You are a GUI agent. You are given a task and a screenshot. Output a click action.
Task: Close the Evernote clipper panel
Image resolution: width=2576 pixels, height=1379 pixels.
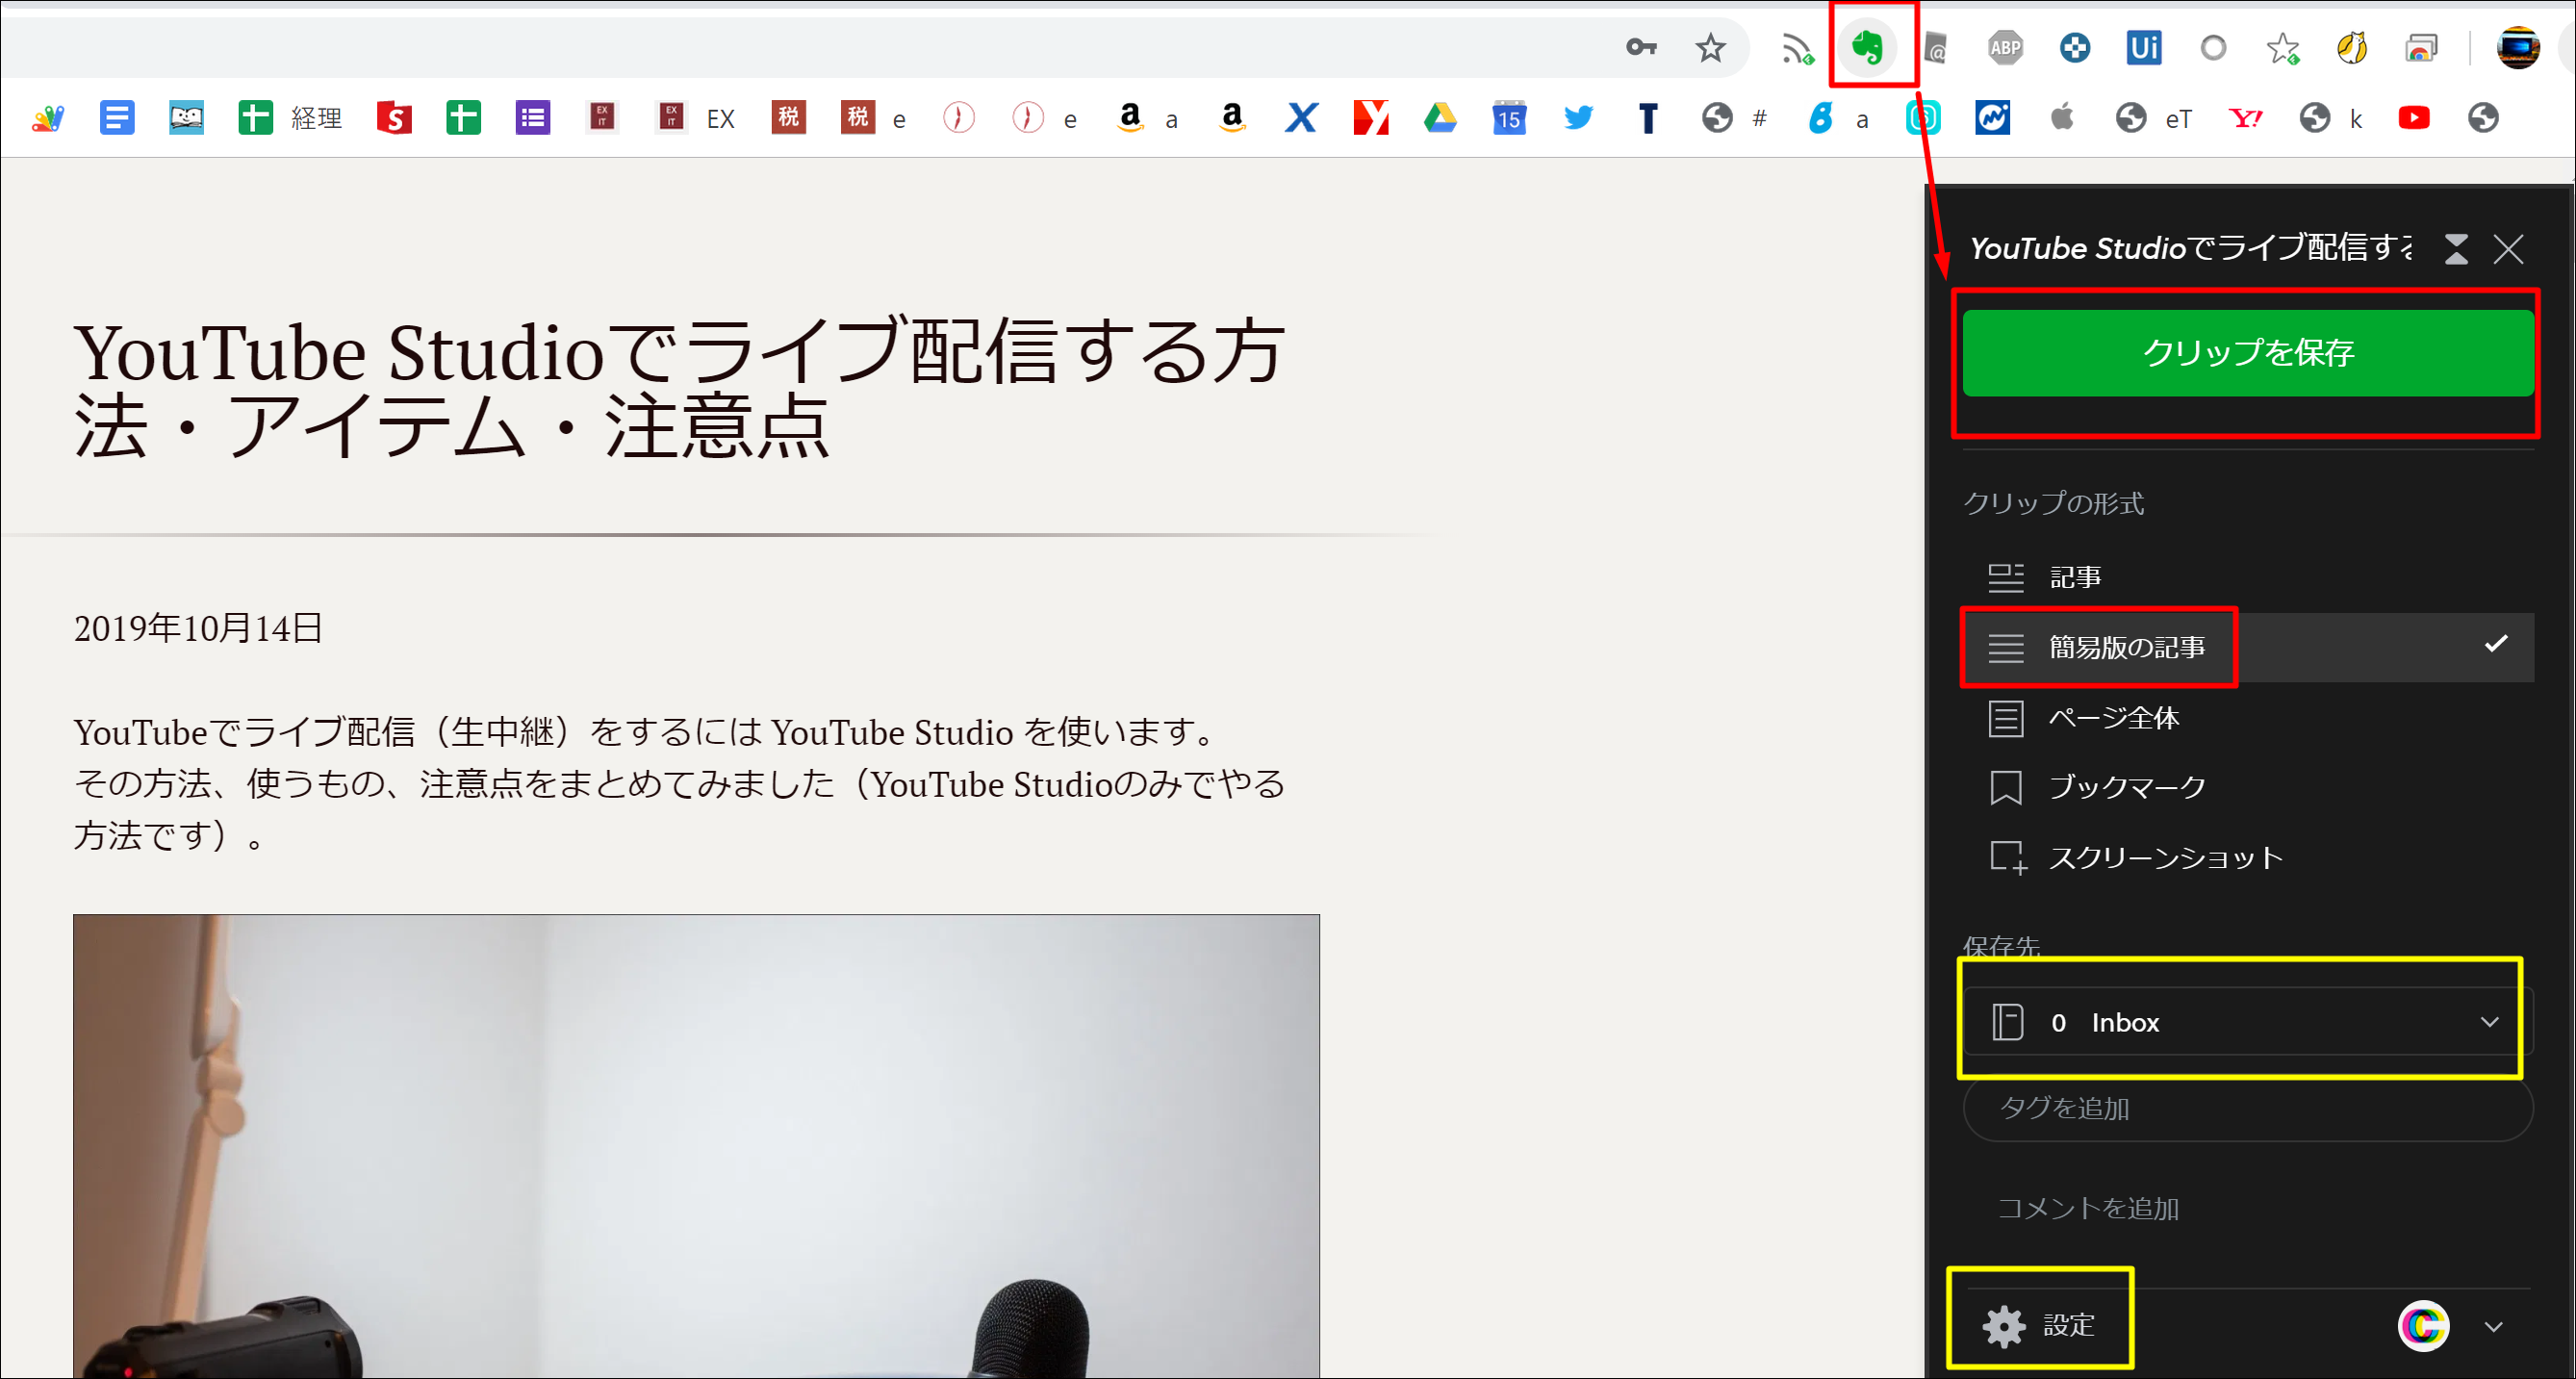pos(2508,248)
